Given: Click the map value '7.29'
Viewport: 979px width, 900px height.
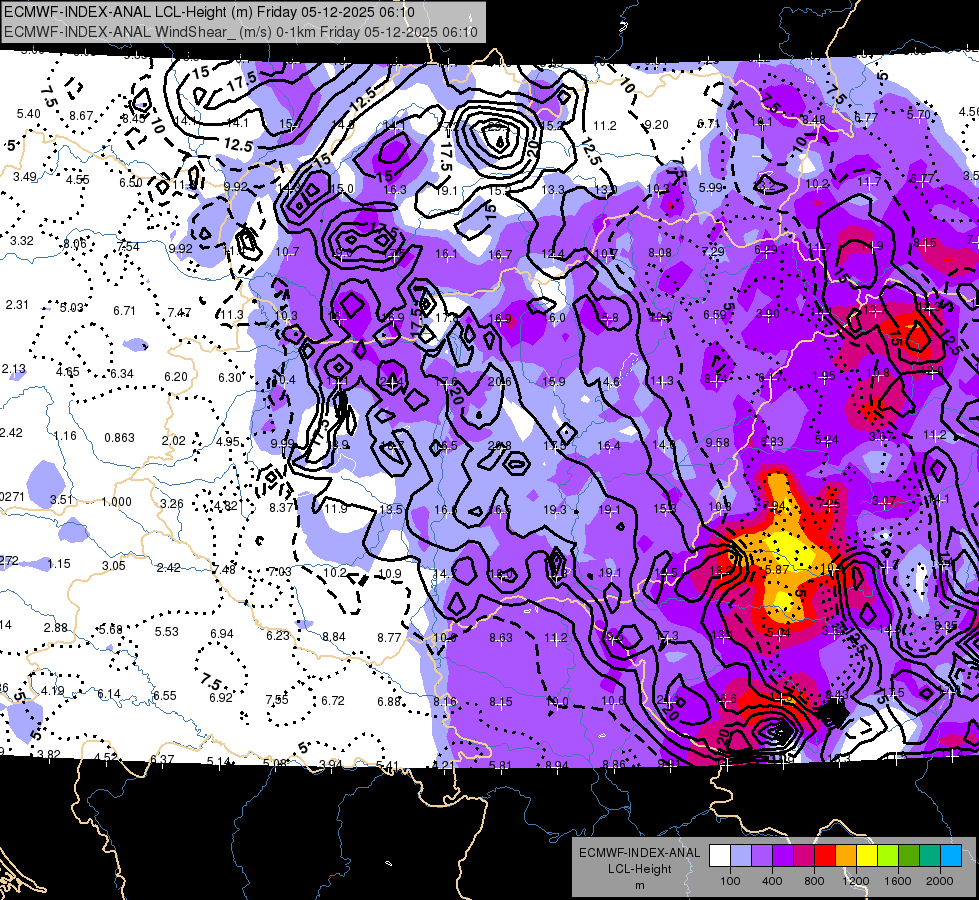Looking at the screenshot, I should pos(713,251).
